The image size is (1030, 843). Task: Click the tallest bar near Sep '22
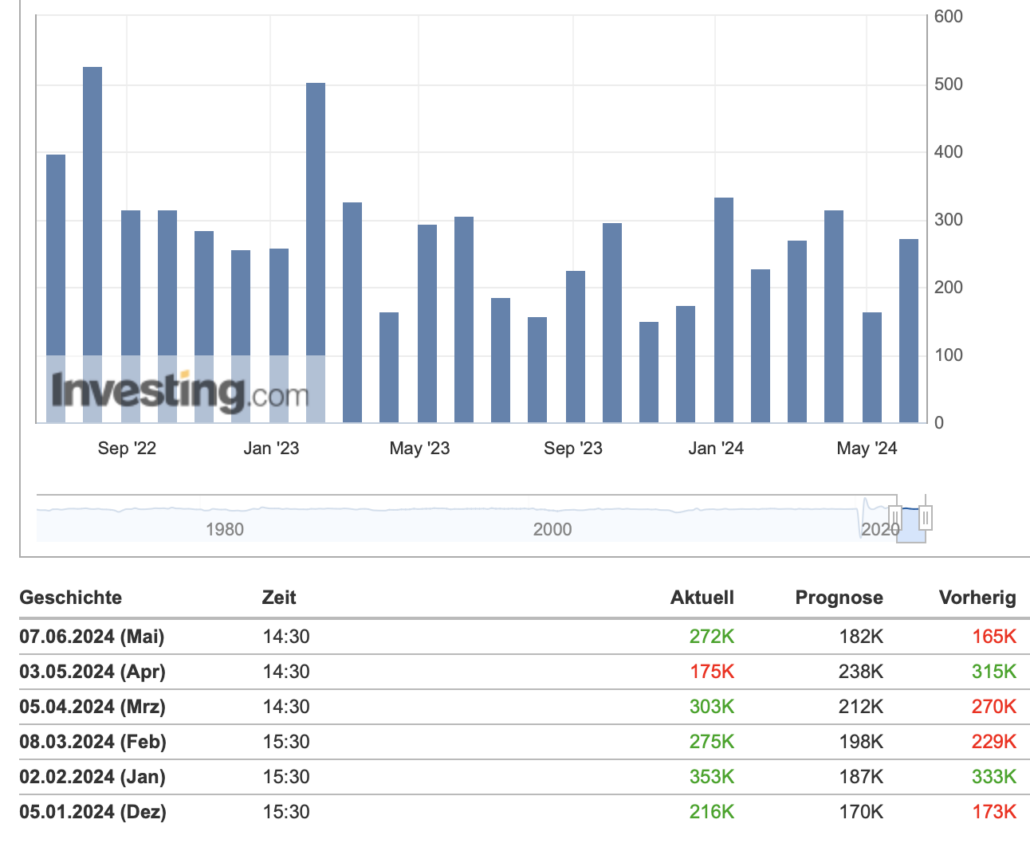[92, 244]
